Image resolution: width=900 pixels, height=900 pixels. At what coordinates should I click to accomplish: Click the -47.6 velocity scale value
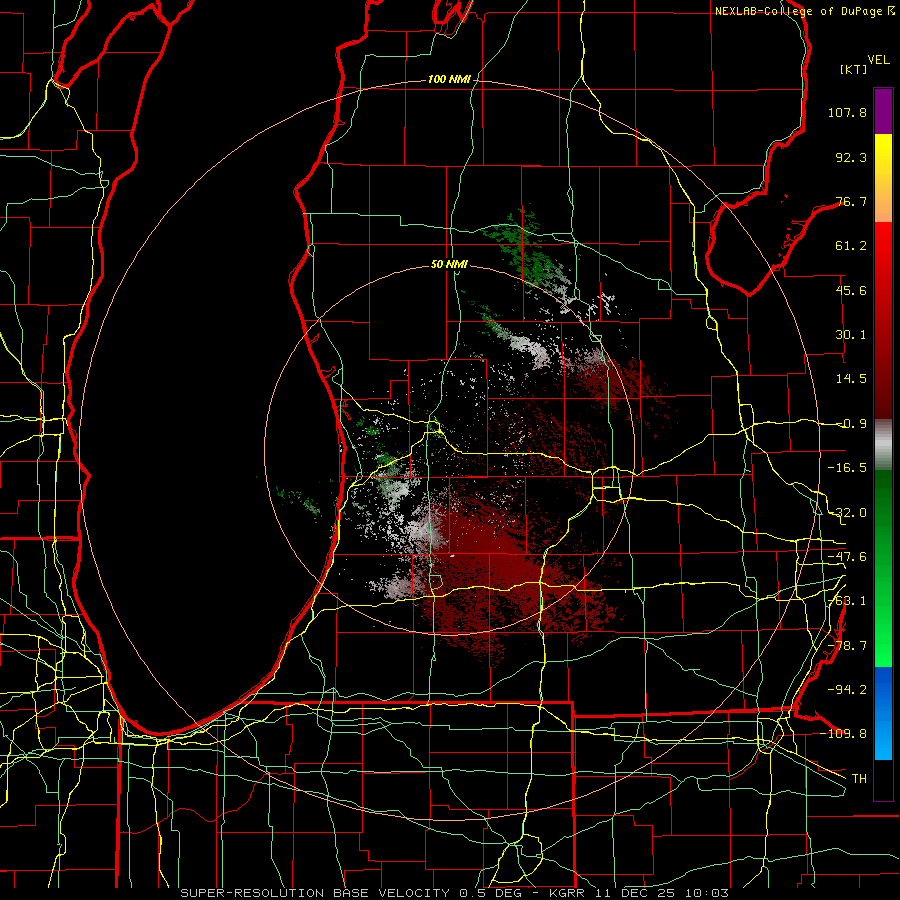click(x=847, y=557)
